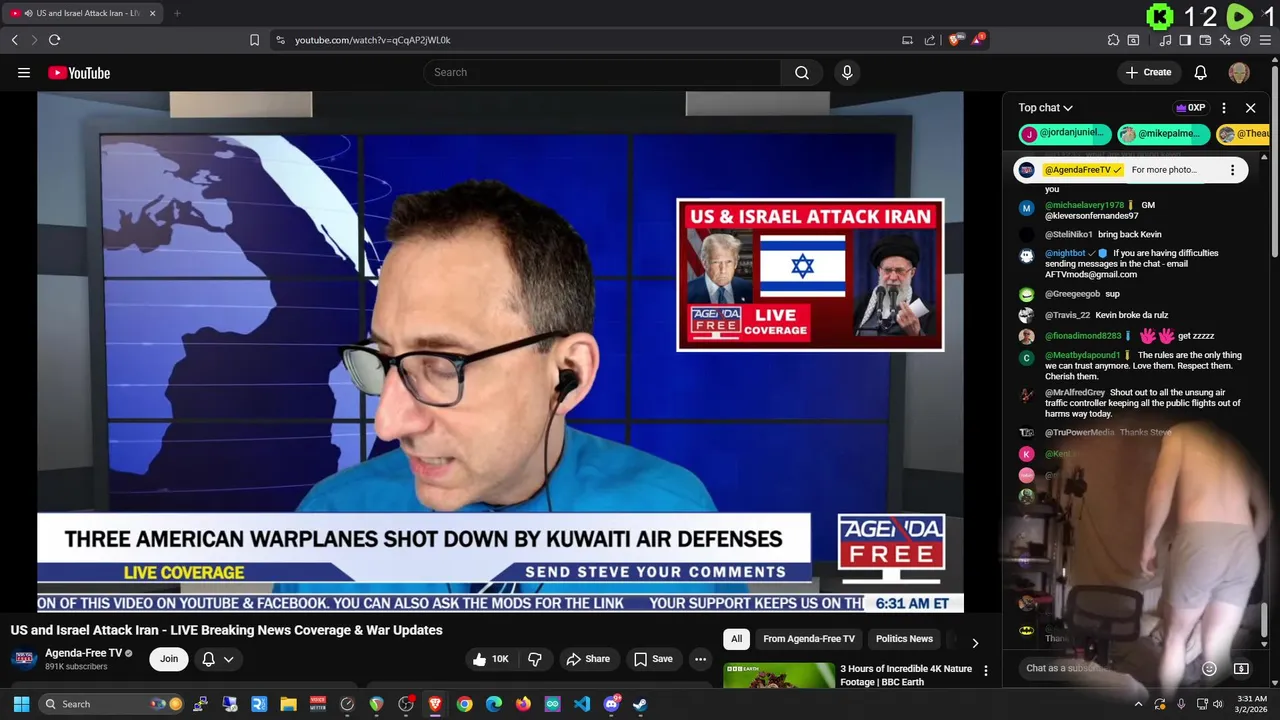Open pinned @AgendaFreeTV chat message
Screen dimensions: 1280x720
(1131, 170)
